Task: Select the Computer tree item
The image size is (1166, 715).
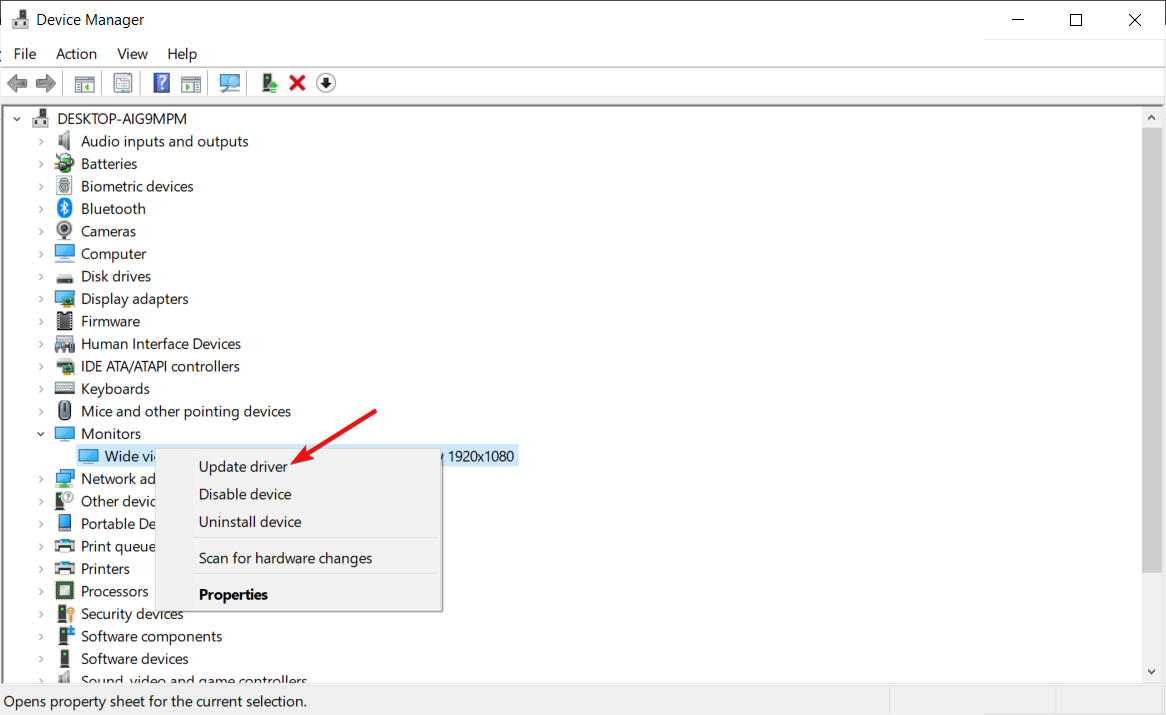Action: (113, 254)
